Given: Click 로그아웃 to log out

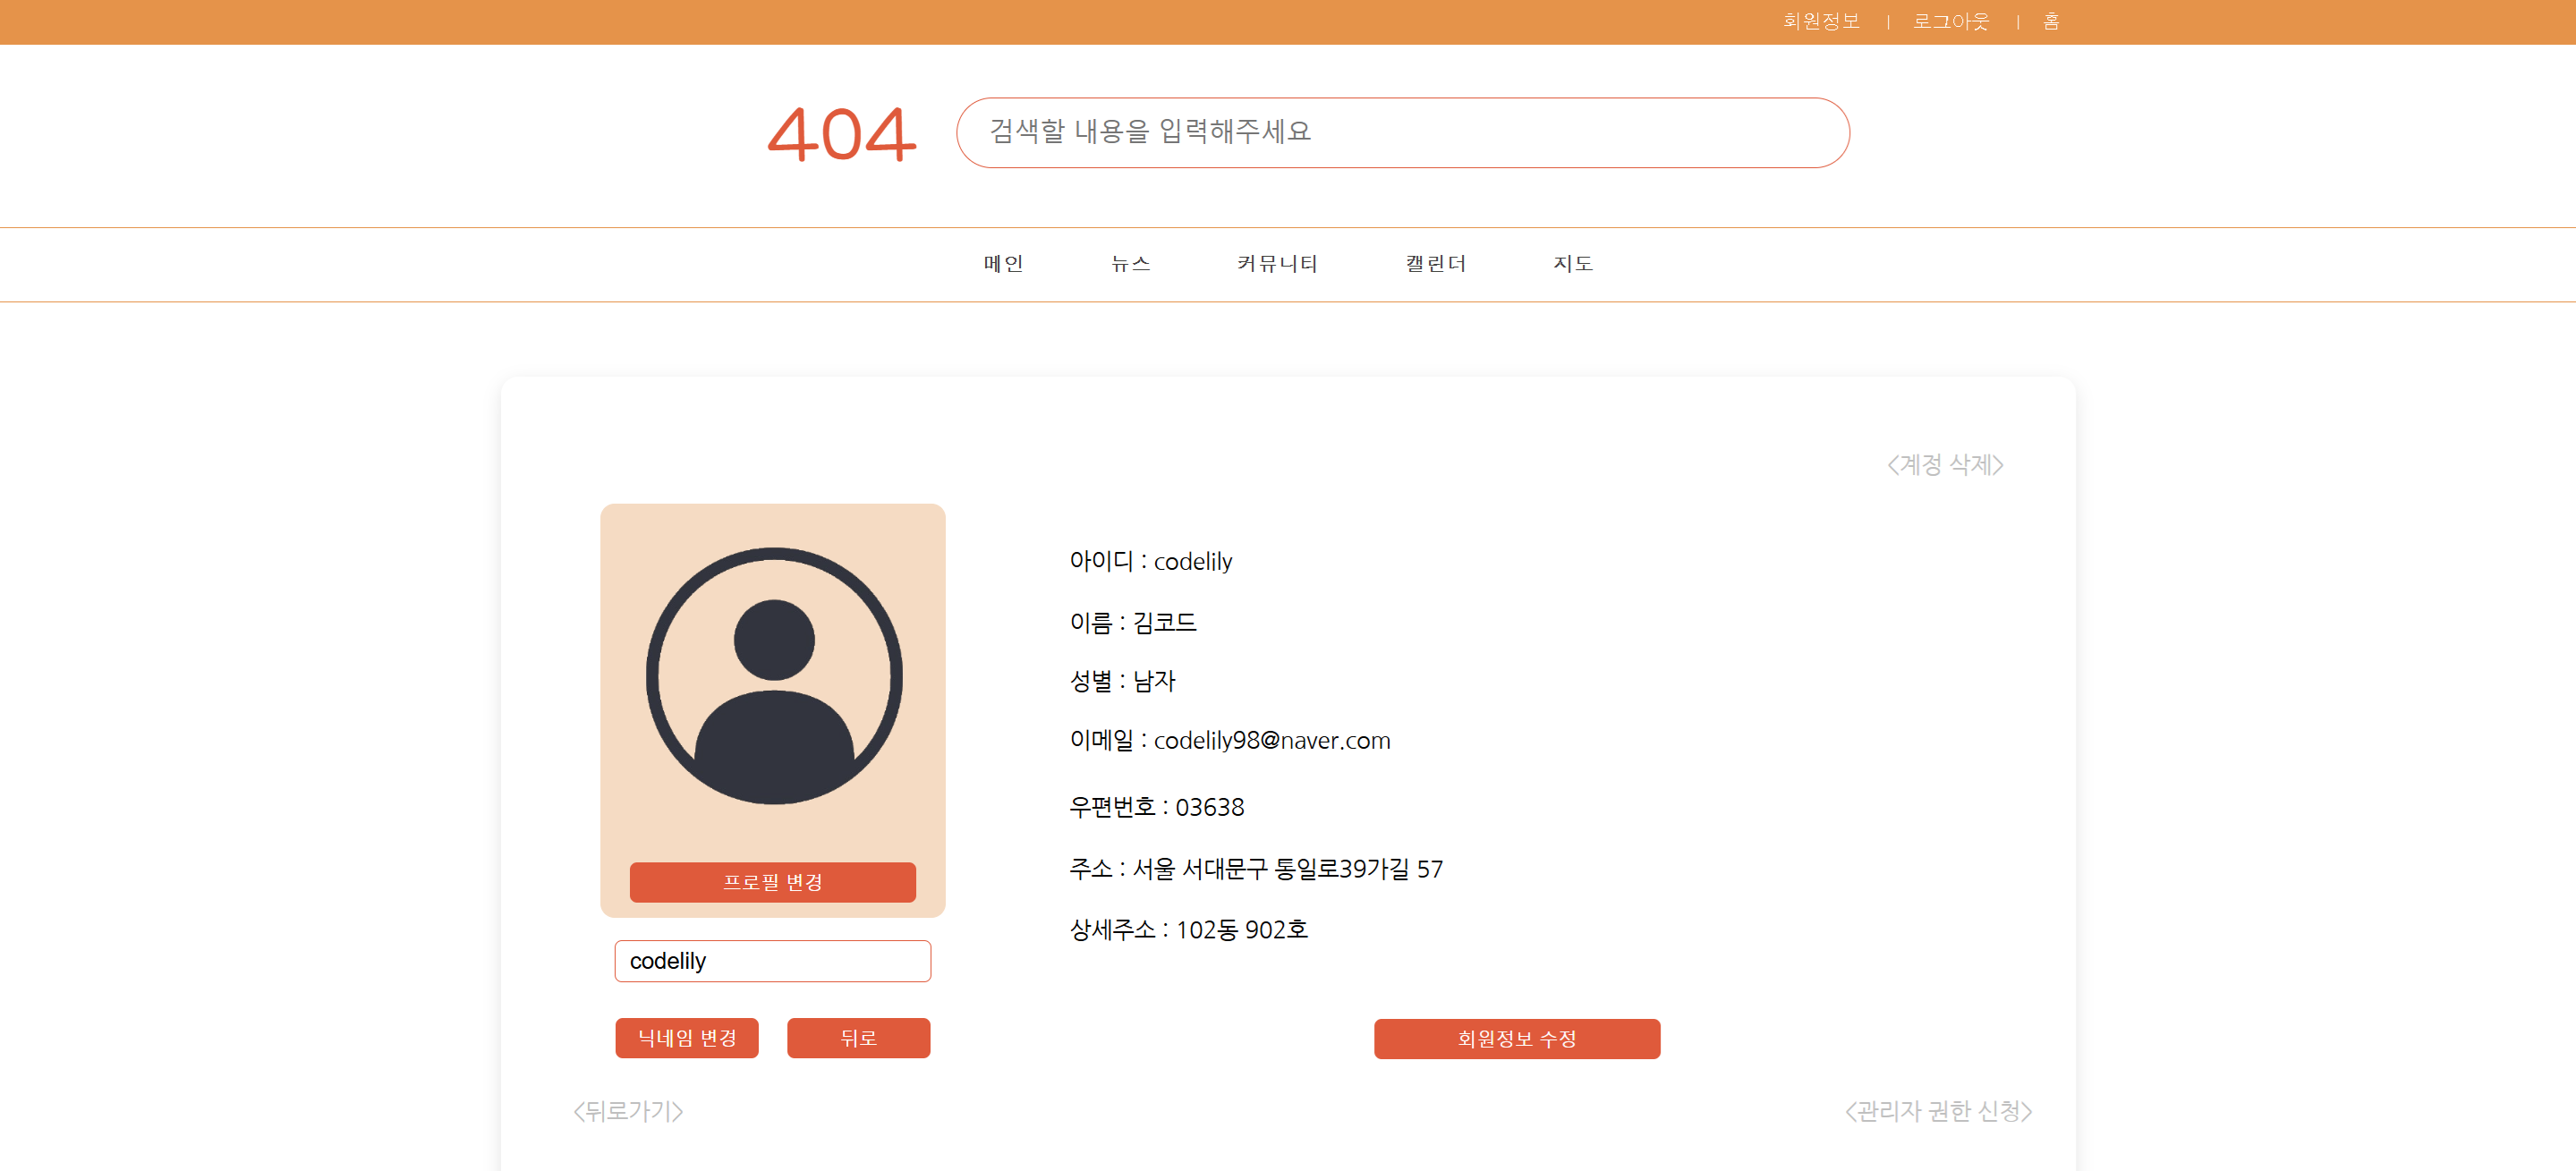Looking at the screenshot, I should (x=1951, y=21).
